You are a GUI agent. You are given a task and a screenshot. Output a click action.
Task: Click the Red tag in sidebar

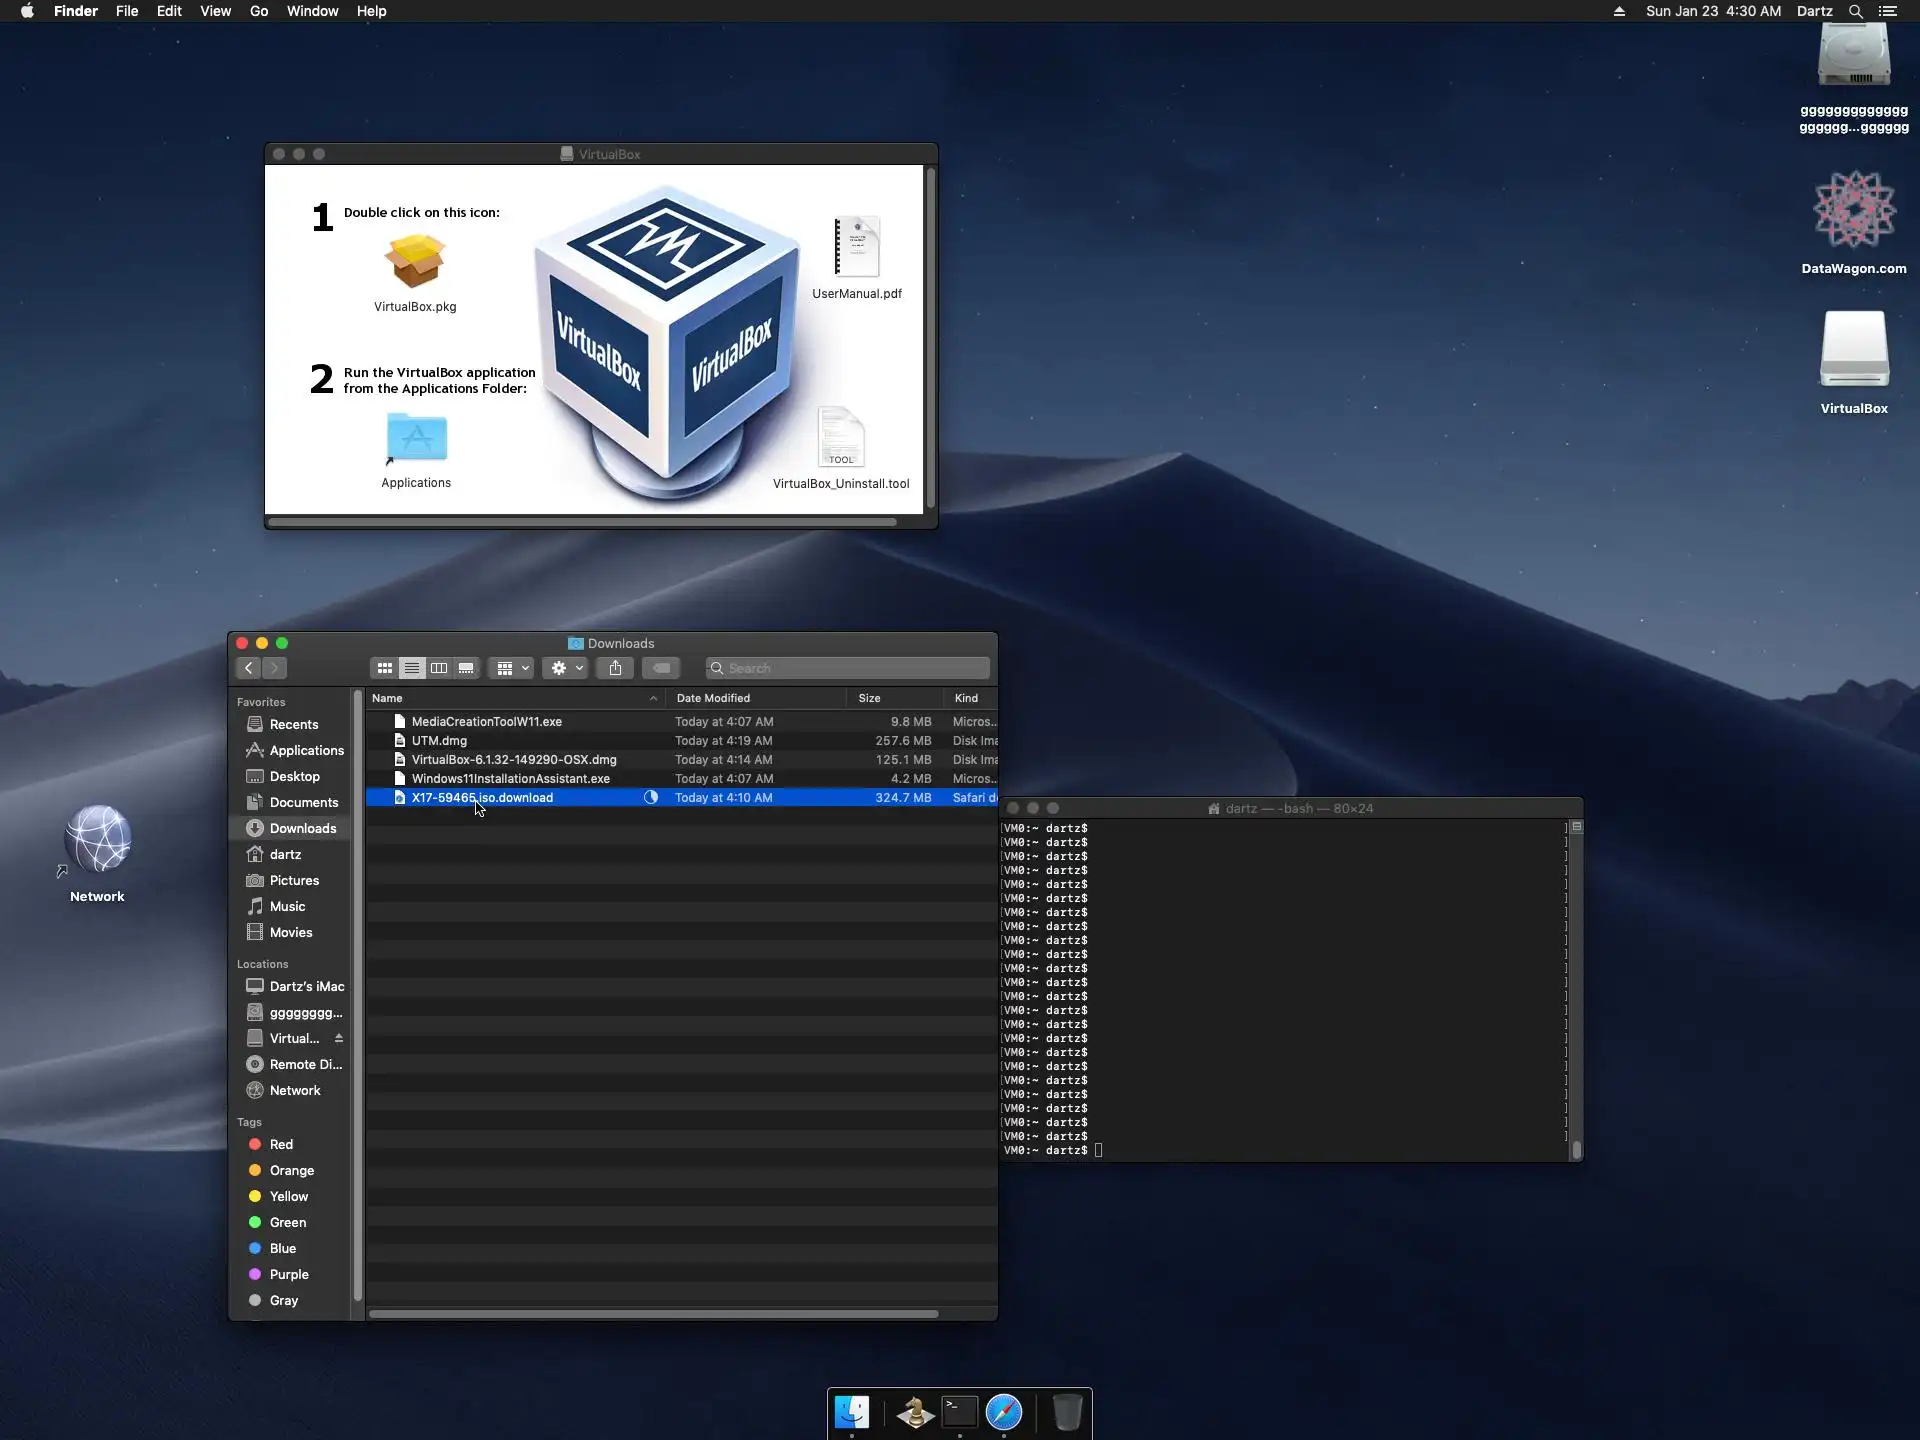281,1144
